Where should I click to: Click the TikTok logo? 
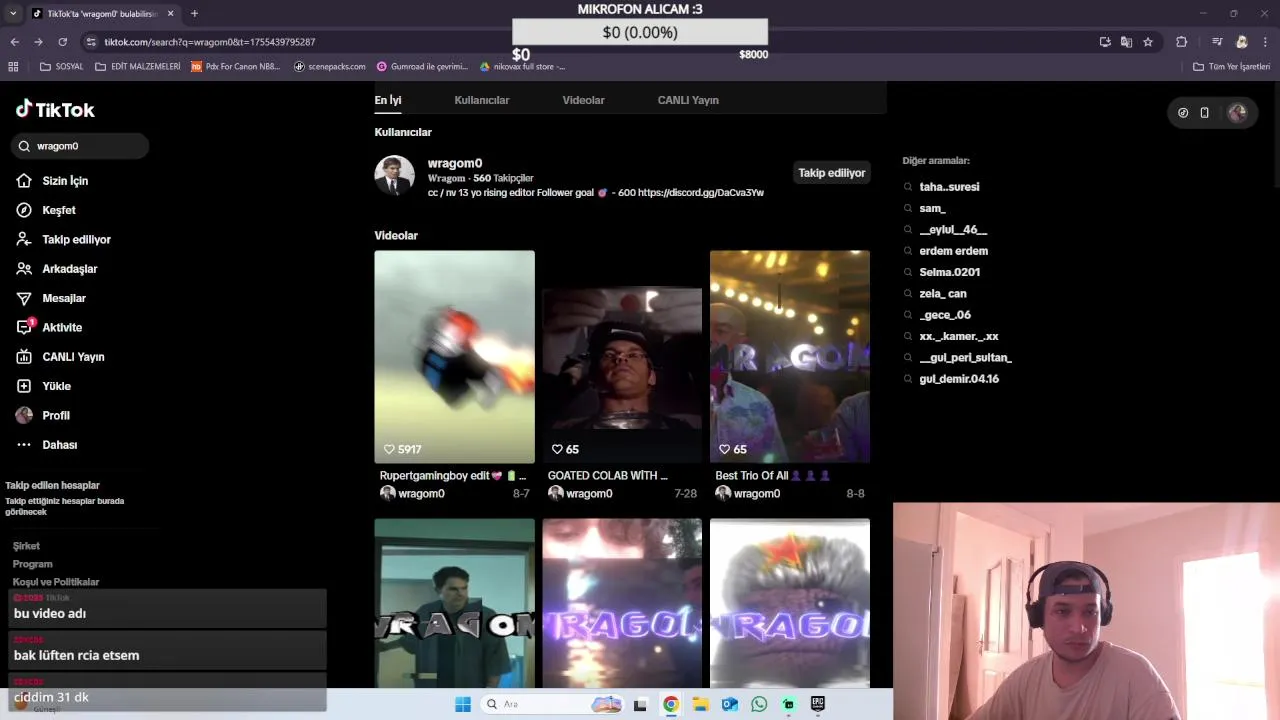55,109
